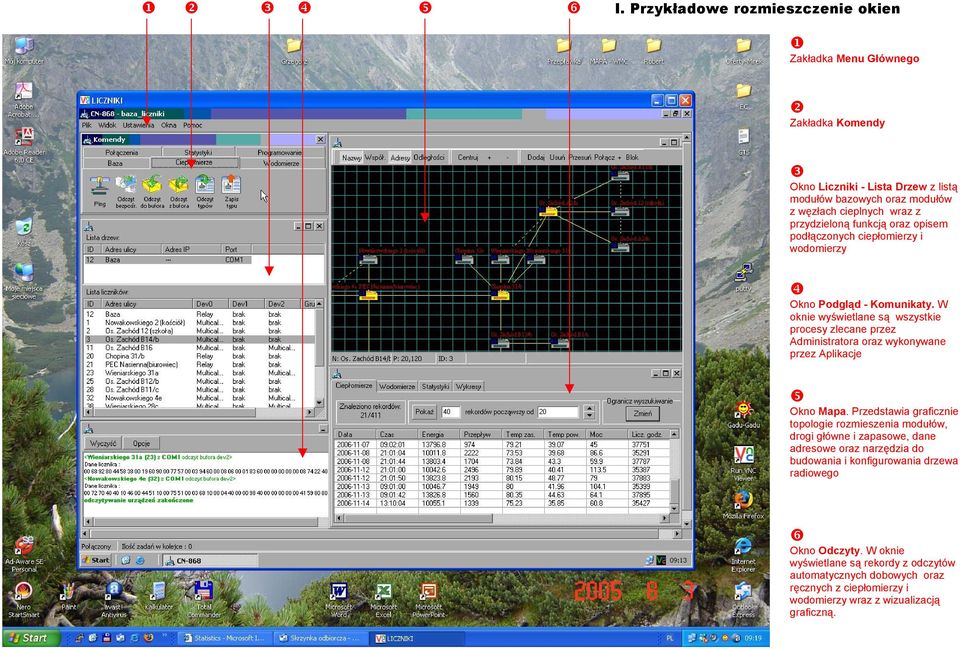Switch to Skrzynka odbiorcza taskbar item
Image resolution: width=960 pixels, height=649 pixels.
[x=320, y=638]
